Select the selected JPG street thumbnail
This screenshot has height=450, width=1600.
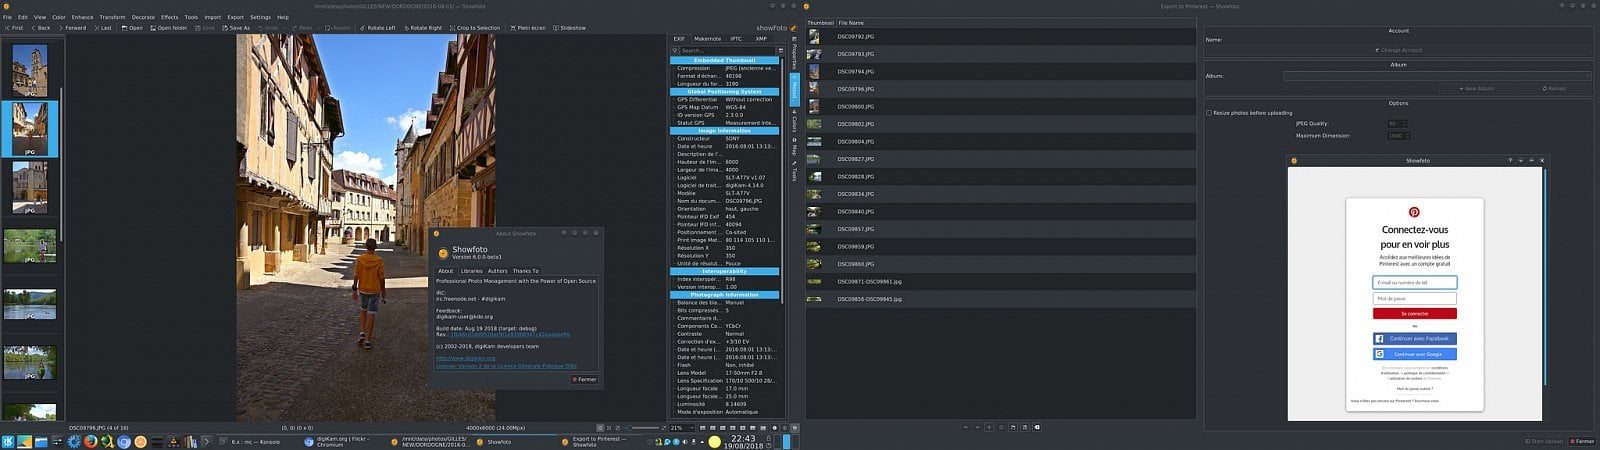pos(30,129)
